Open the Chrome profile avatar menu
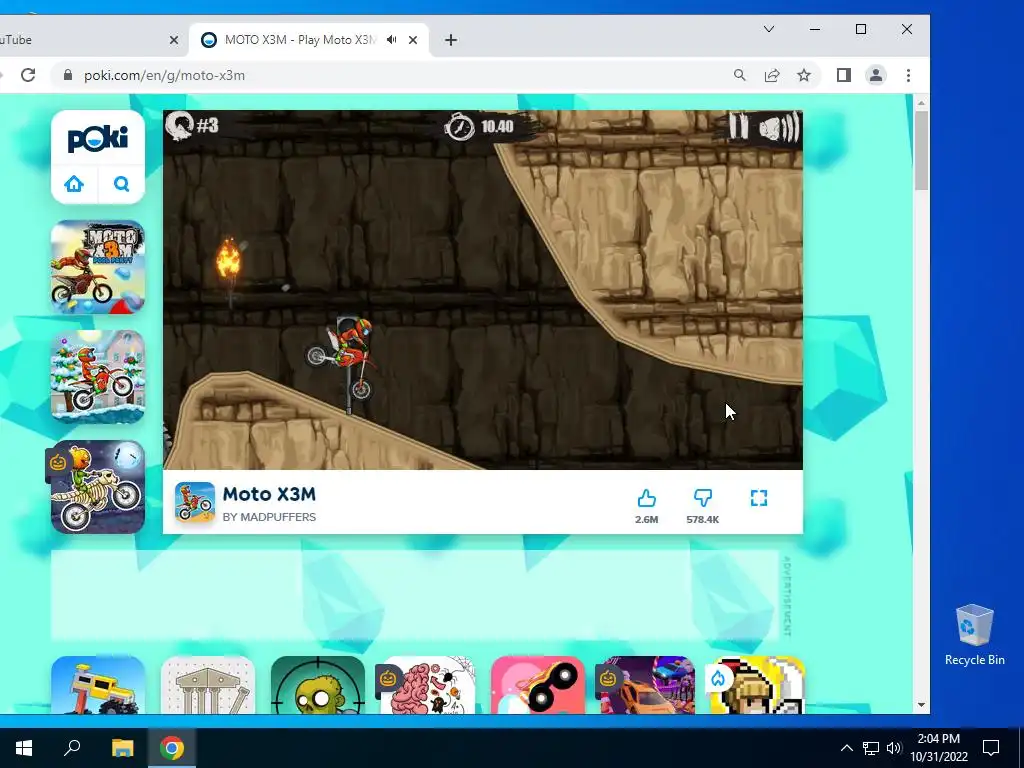 [876, 75]
